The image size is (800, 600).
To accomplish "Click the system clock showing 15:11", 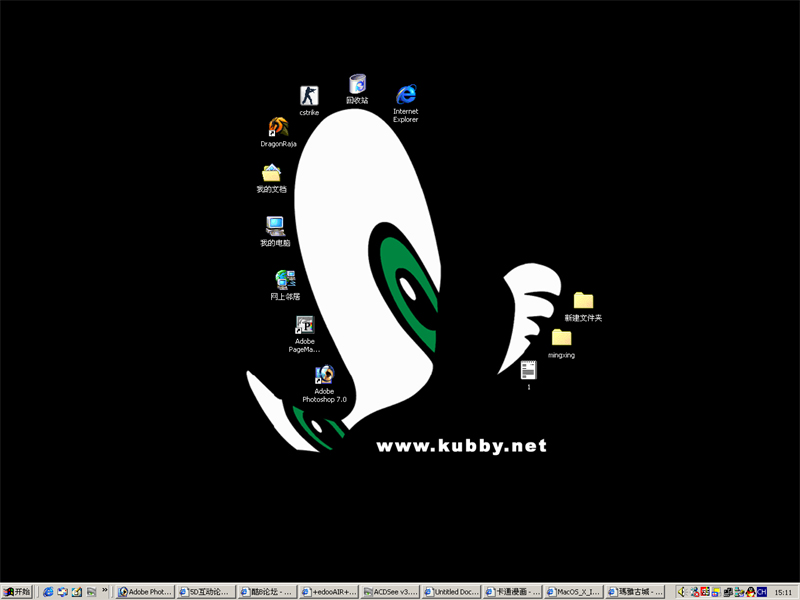I will coord(783,592).
